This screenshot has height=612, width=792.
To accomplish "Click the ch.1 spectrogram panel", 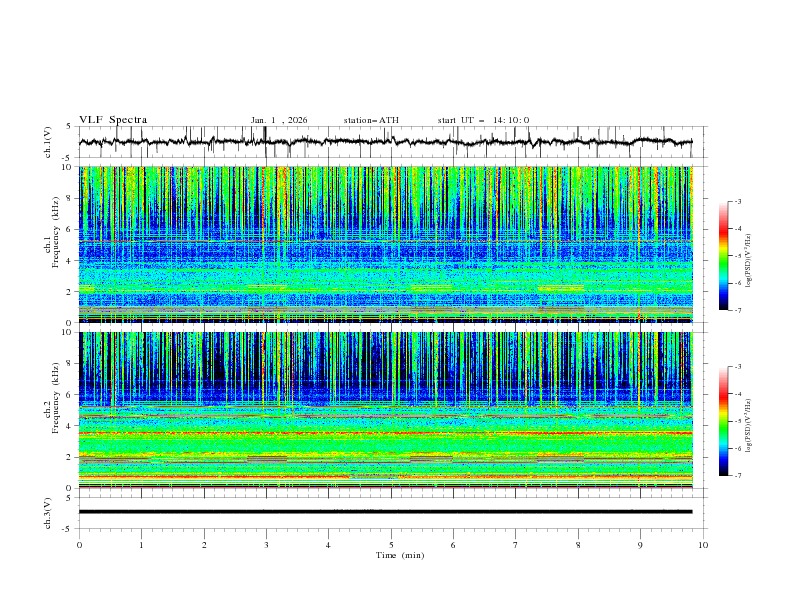I will (x=385, y=244).
